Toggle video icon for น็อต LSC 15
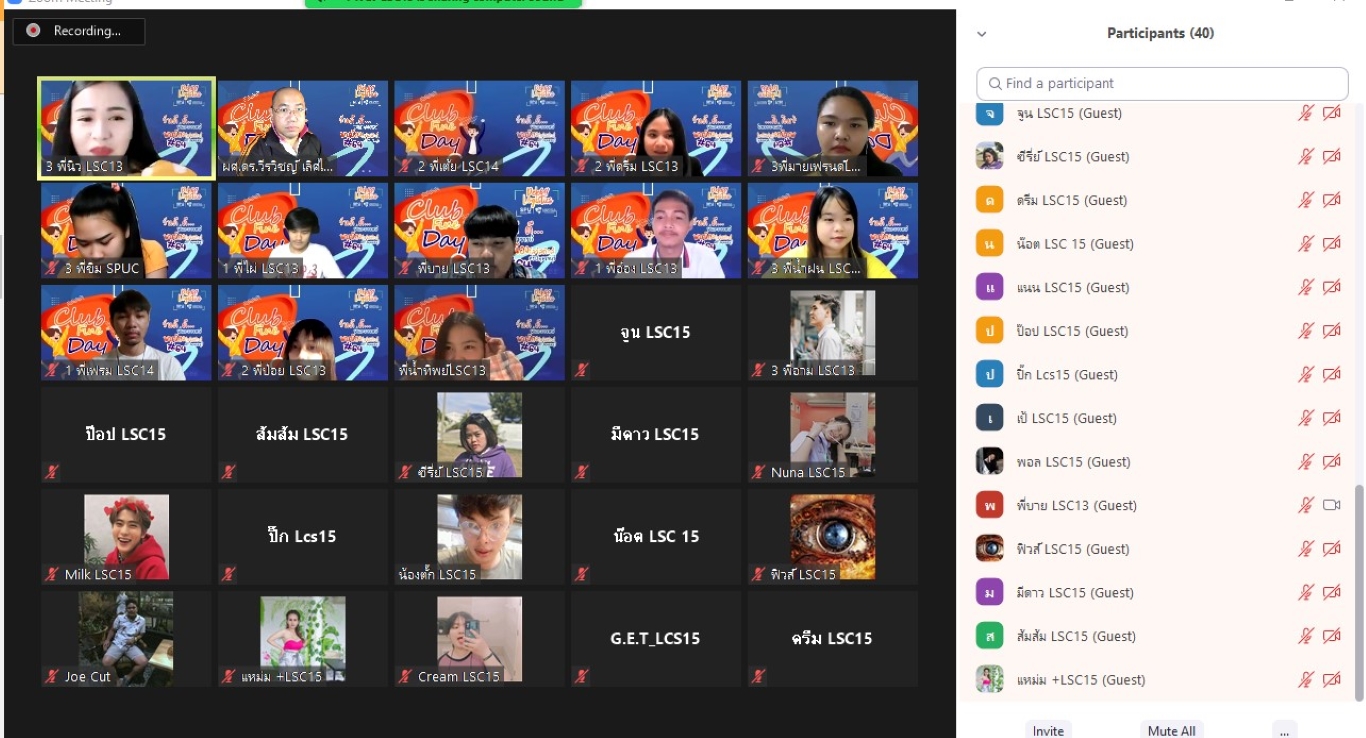 [1331, 244]
